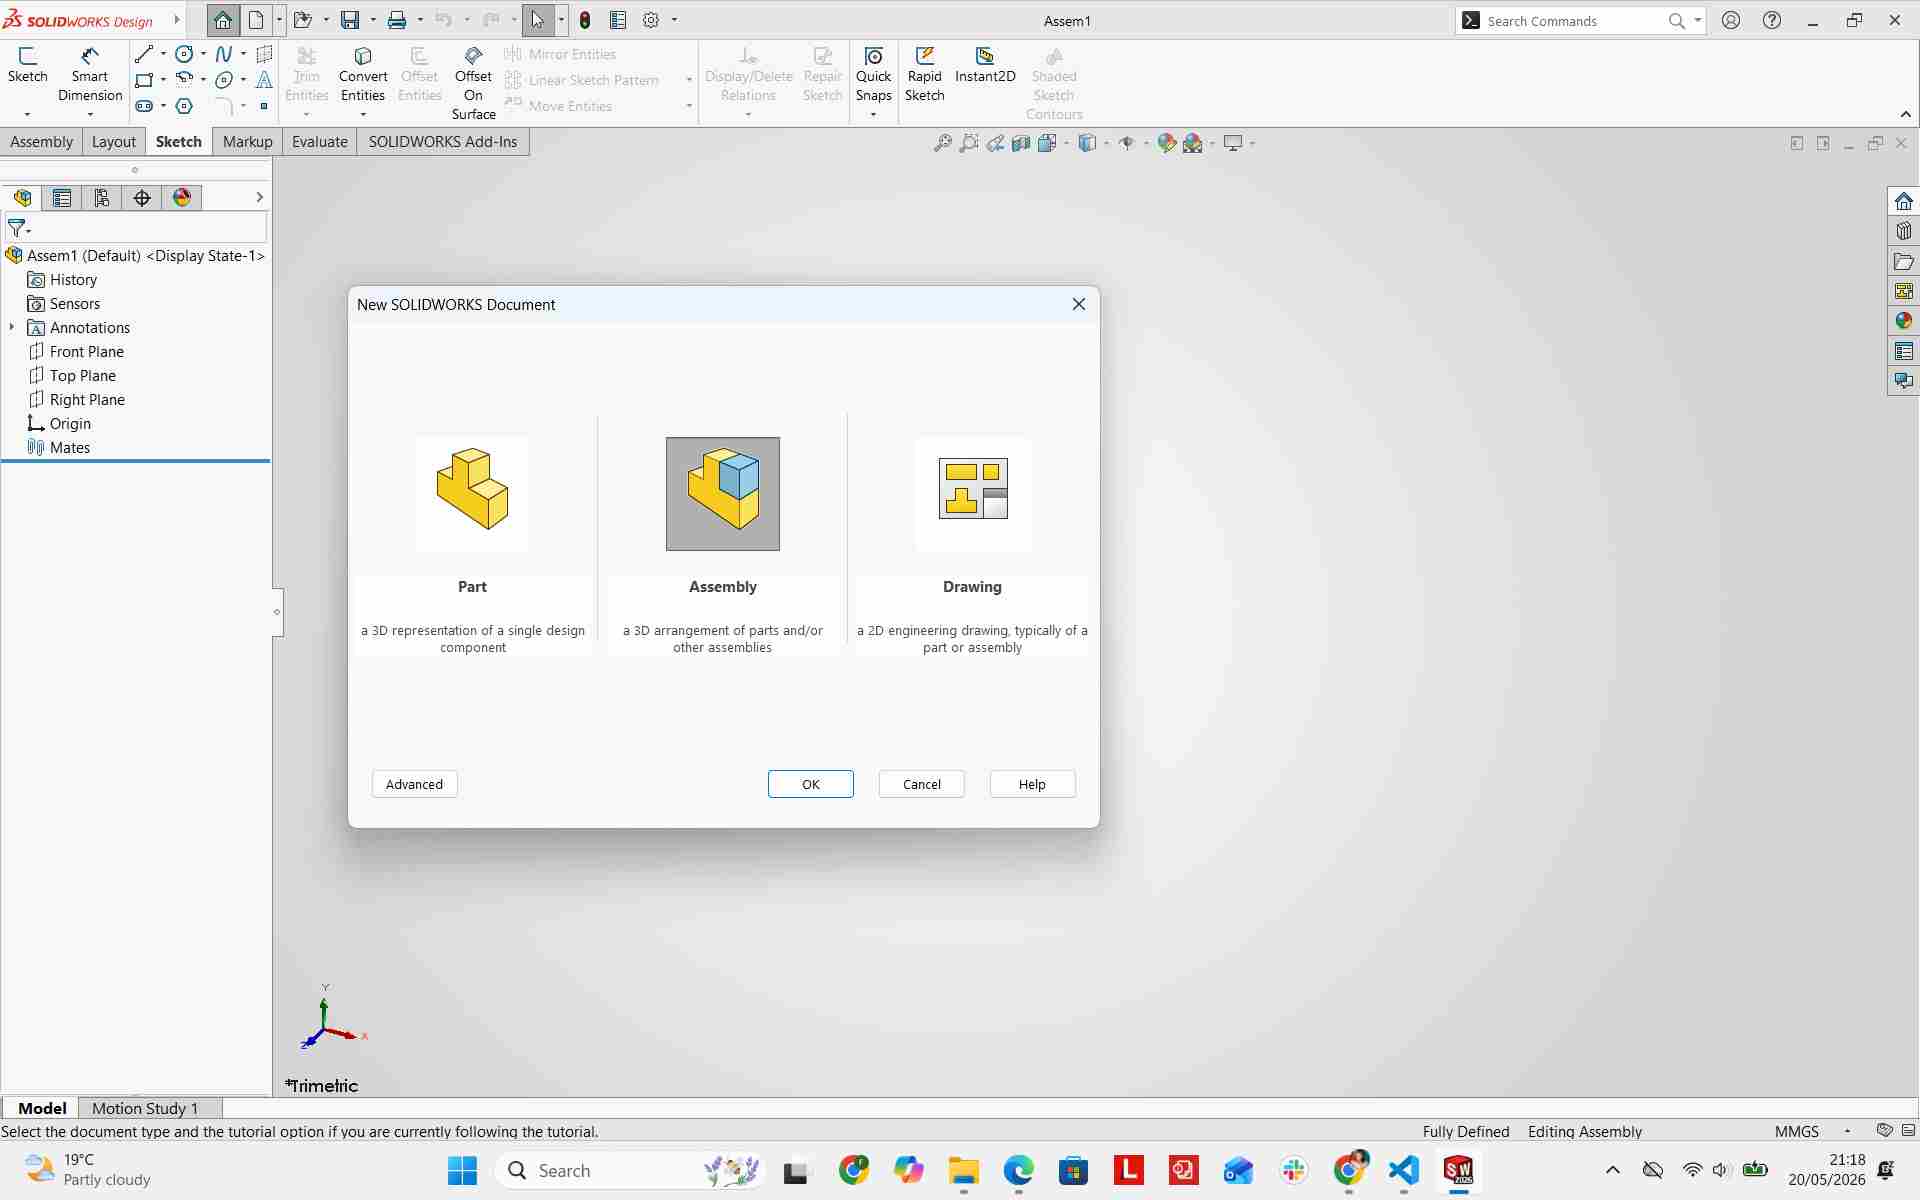Open the ConfigurationManager tab icon
Image resolution: width=1920 pixels, height=1200 pixels.
[x=102, y=198]
